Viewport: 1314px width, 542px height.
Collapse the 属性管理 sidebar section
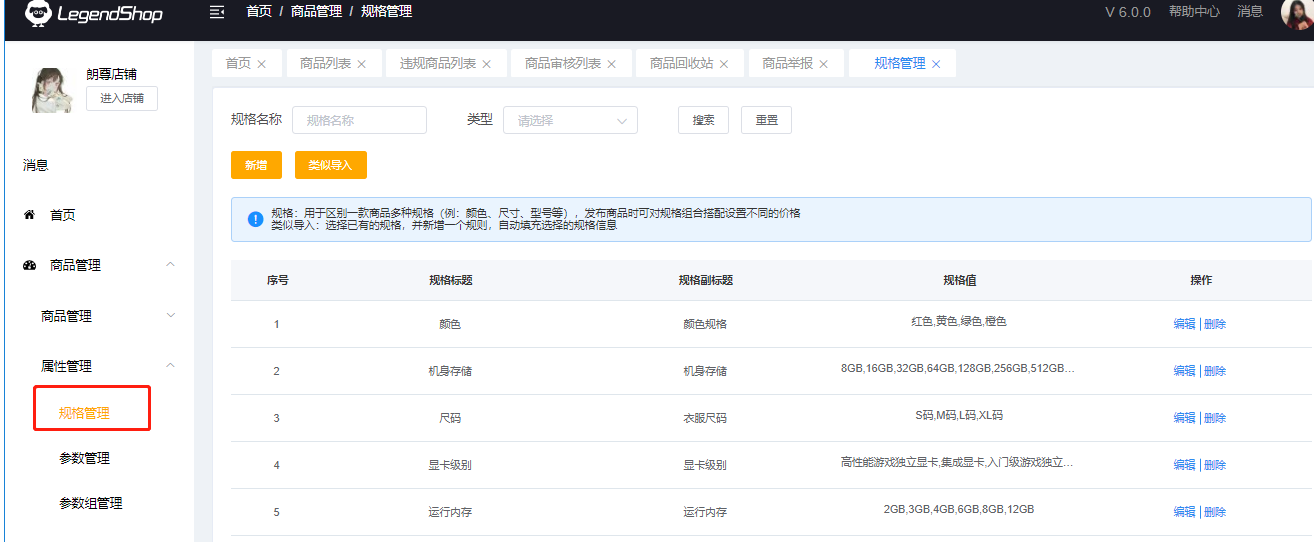tap(170, 366)
